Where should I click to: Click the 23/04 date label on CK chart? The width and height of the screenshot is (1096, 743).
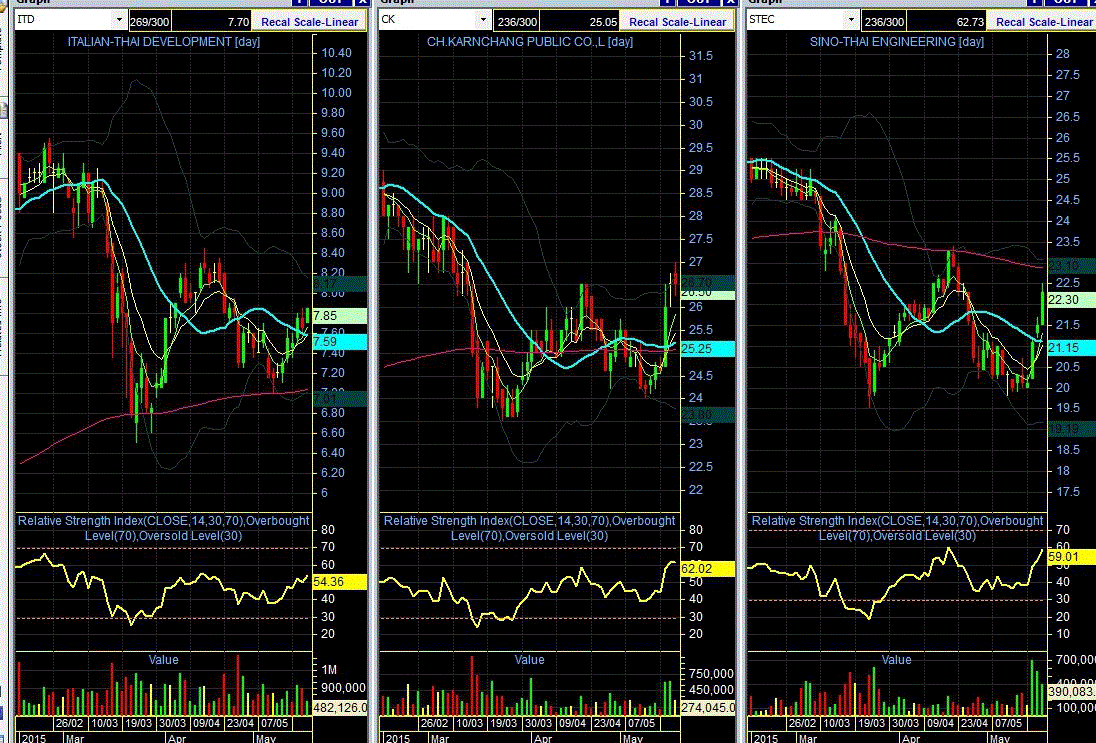(607, 723)
